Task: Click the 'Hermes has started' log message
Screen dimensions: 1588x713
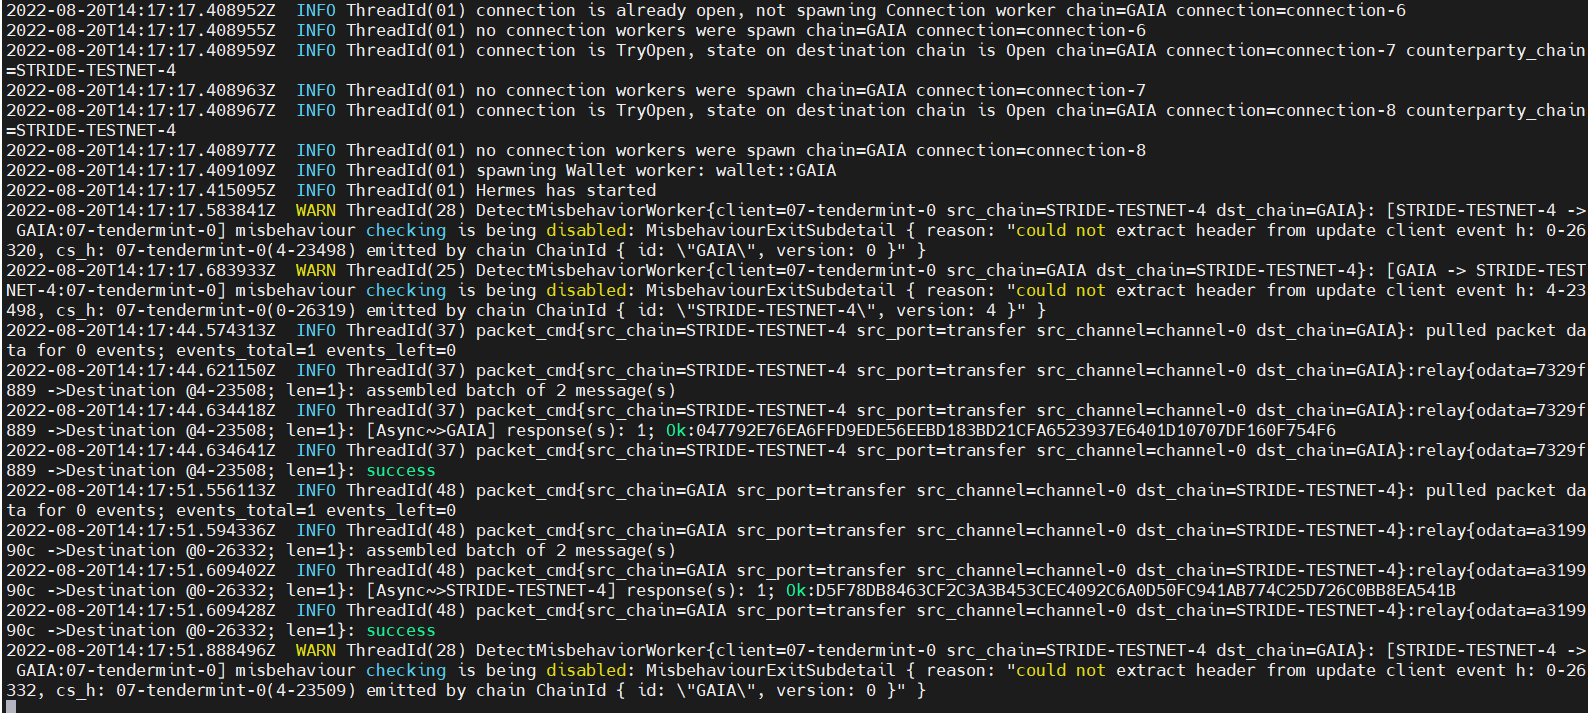Action: click(x=566, y=190)
